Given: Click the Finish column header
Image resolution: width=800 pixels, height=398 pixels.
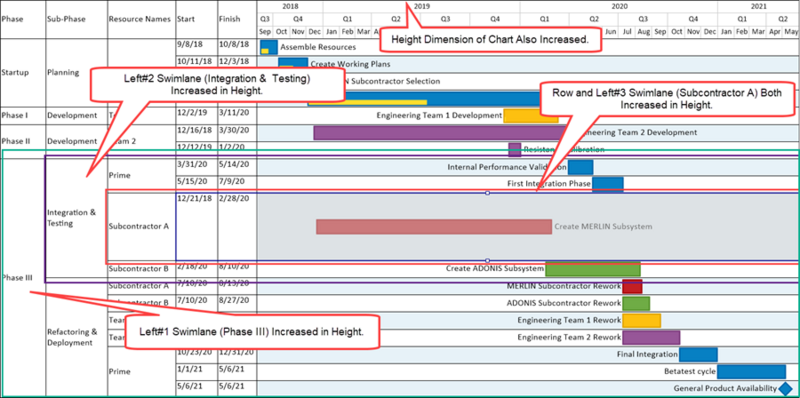Looking at the screenshot, I should (237, 19).
